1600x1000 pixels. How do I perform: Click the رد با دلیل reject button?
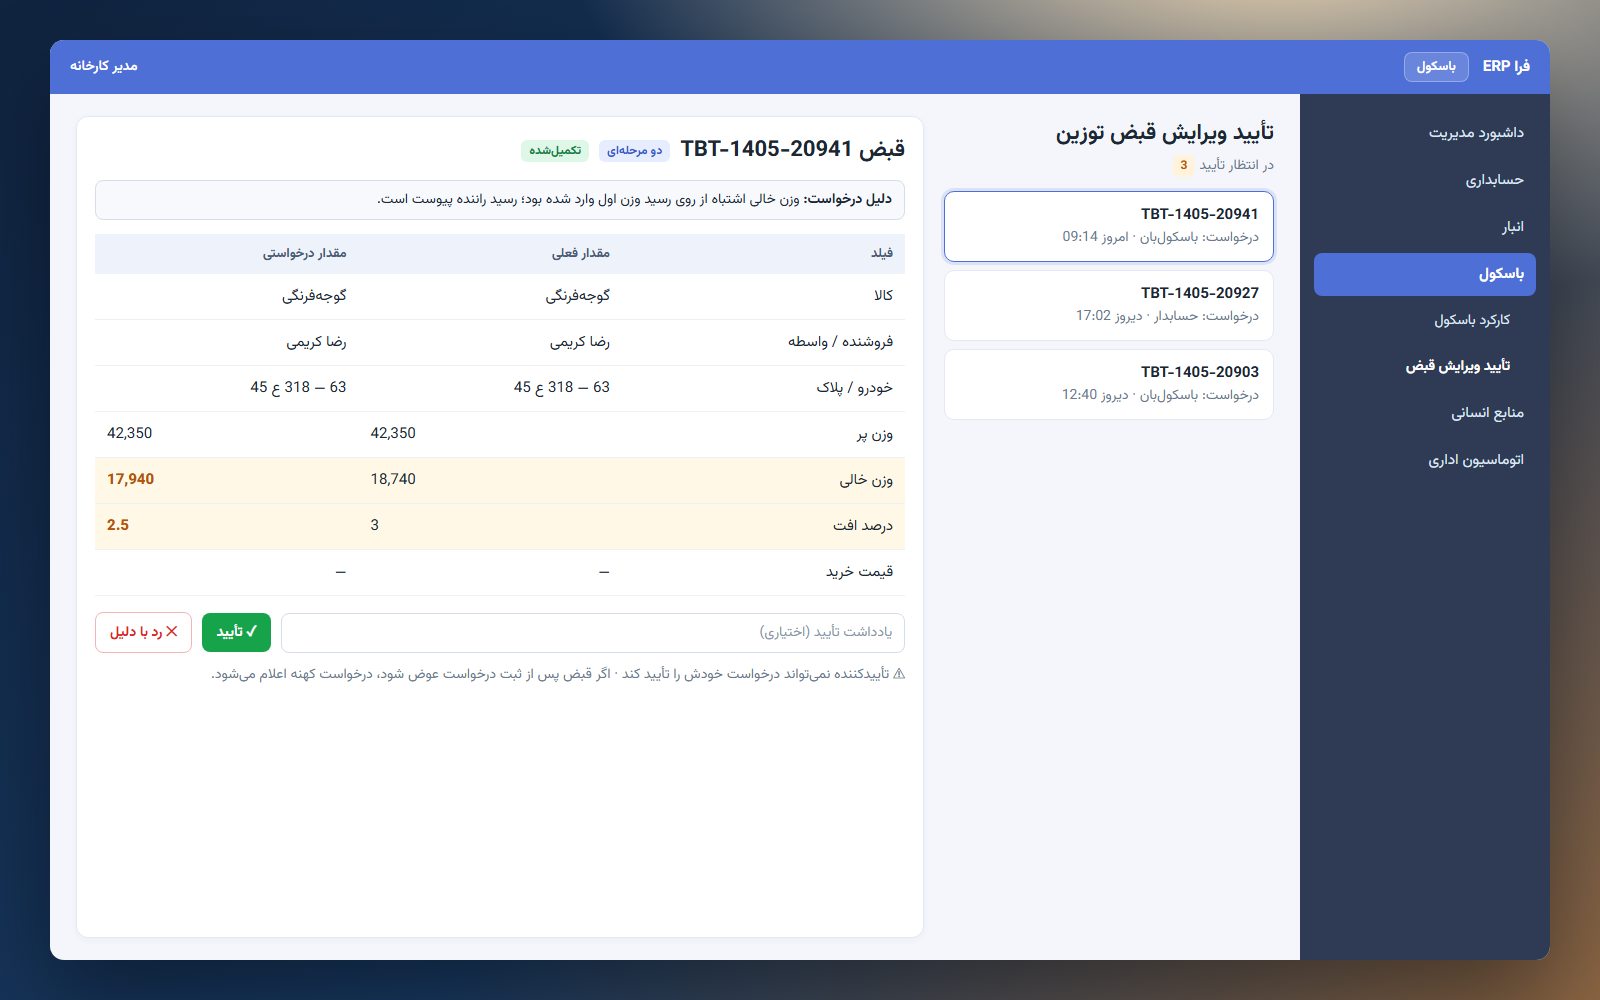pos(143,632)
